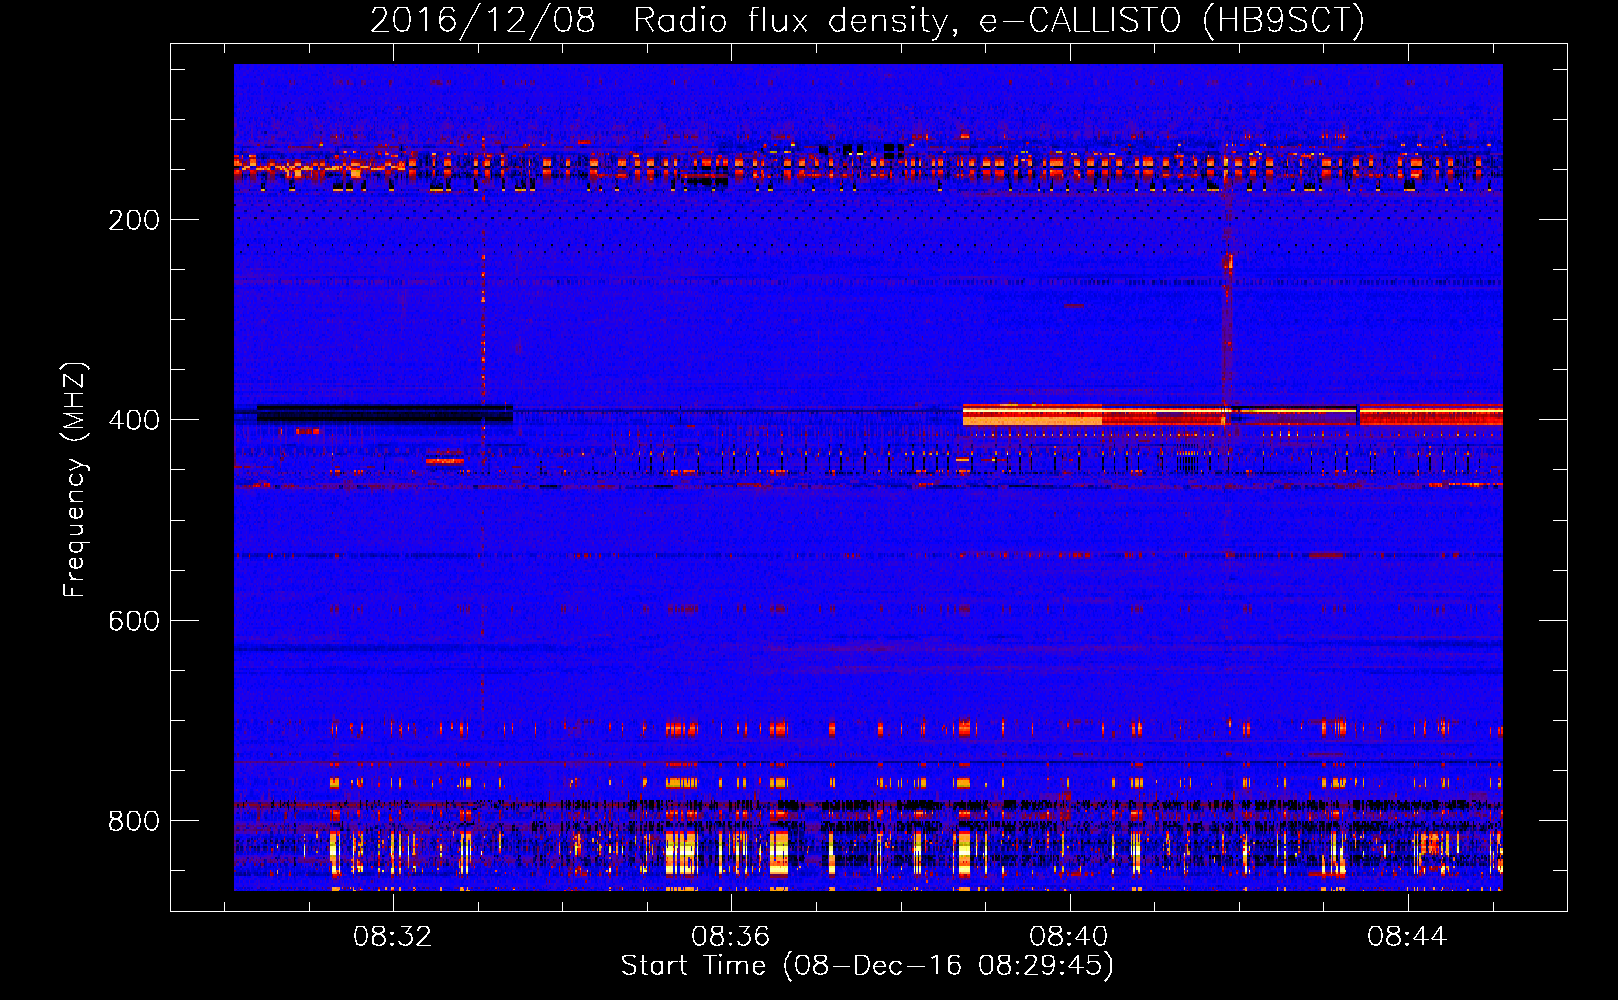This screenshot has width=1618, height=1000.
Task: Select the 'Frequency (MHZ)' axis label
Action: pos(75,479)
